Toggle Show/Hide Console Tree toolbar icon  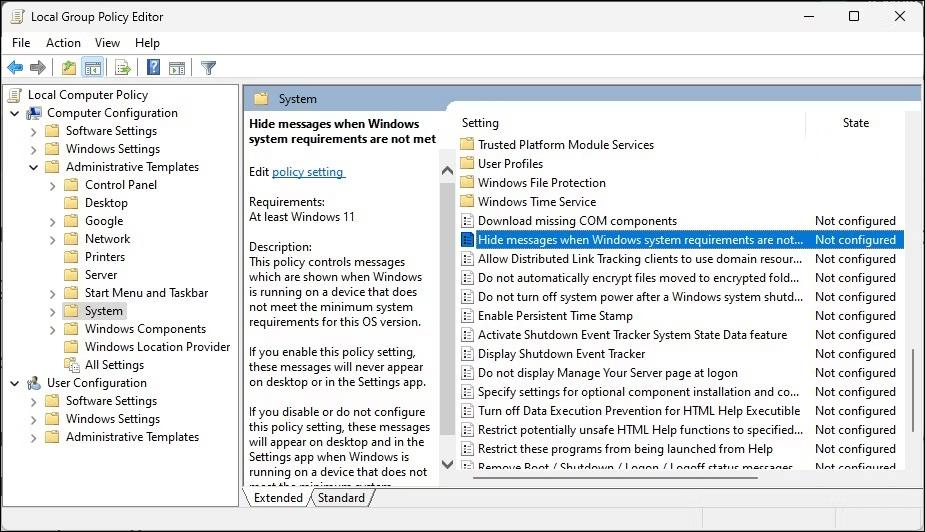coord(92,68)
